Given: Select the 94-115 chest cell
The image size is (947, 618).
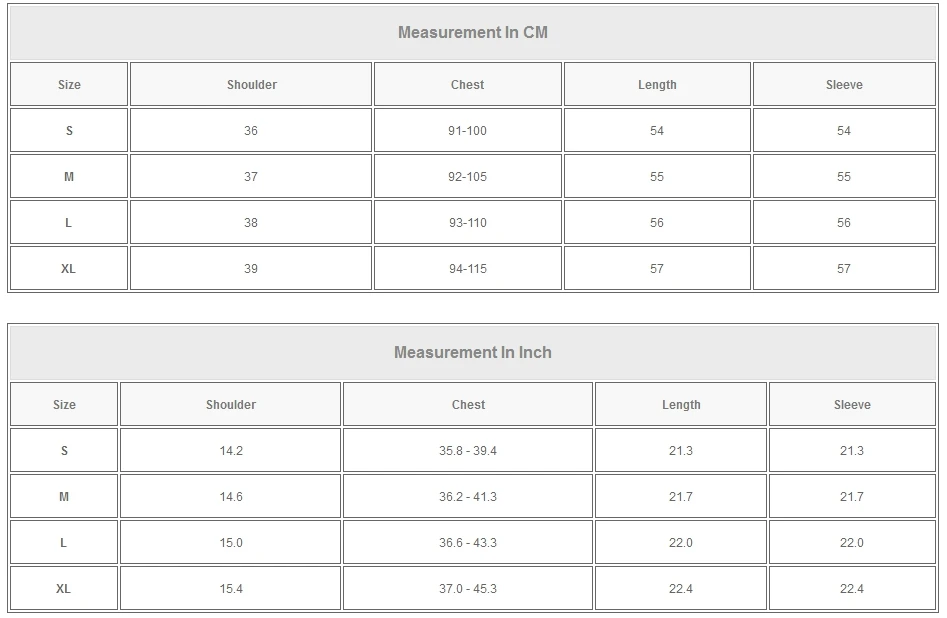Looking at the screenshot, I should click(467, 269).
